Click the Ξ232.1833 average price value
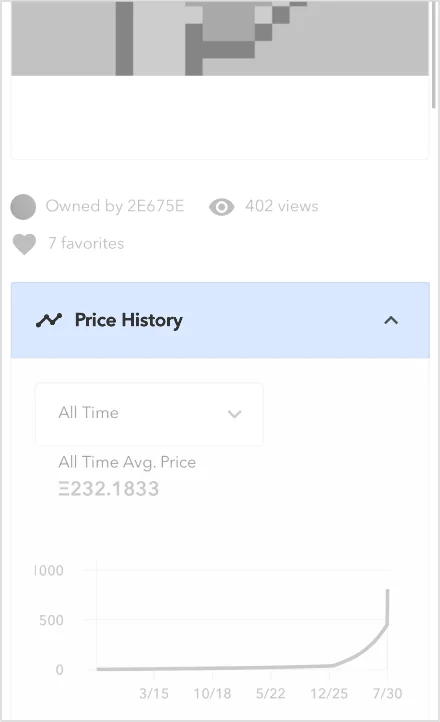 (109, 489)
